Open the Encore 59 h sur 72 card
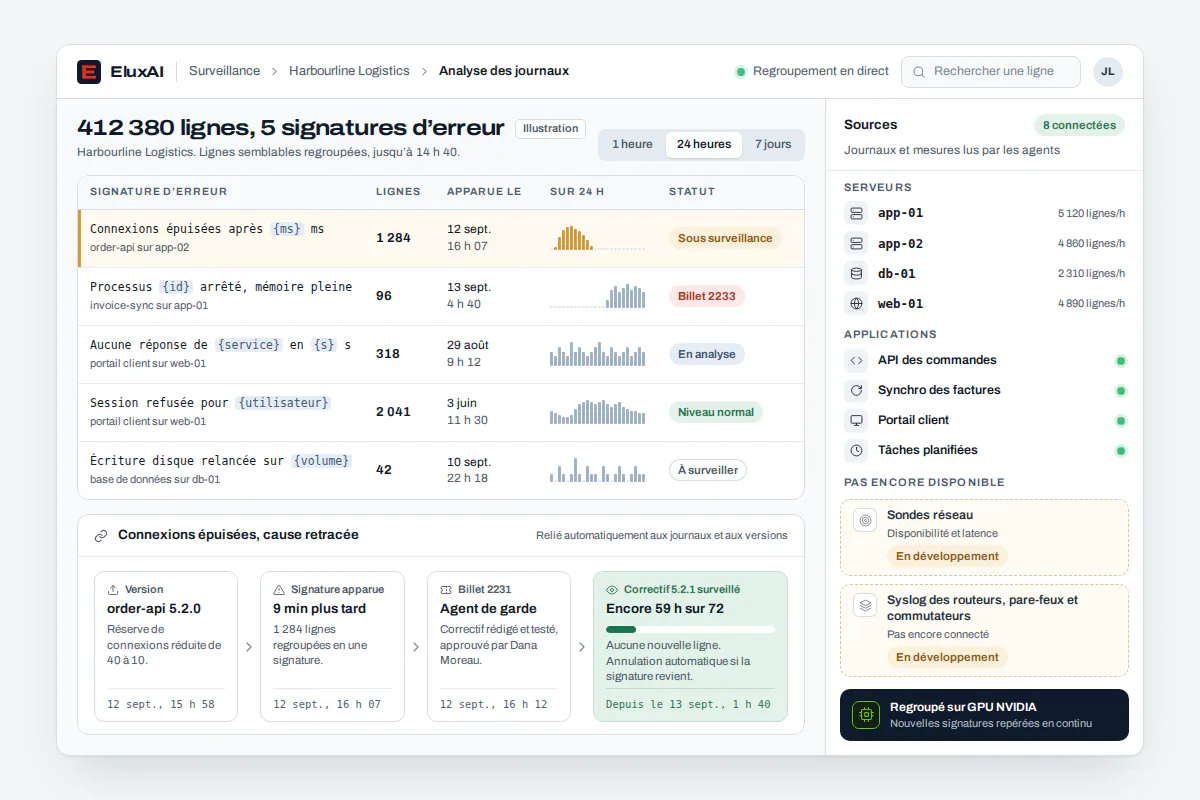 [x=690, y=647]
